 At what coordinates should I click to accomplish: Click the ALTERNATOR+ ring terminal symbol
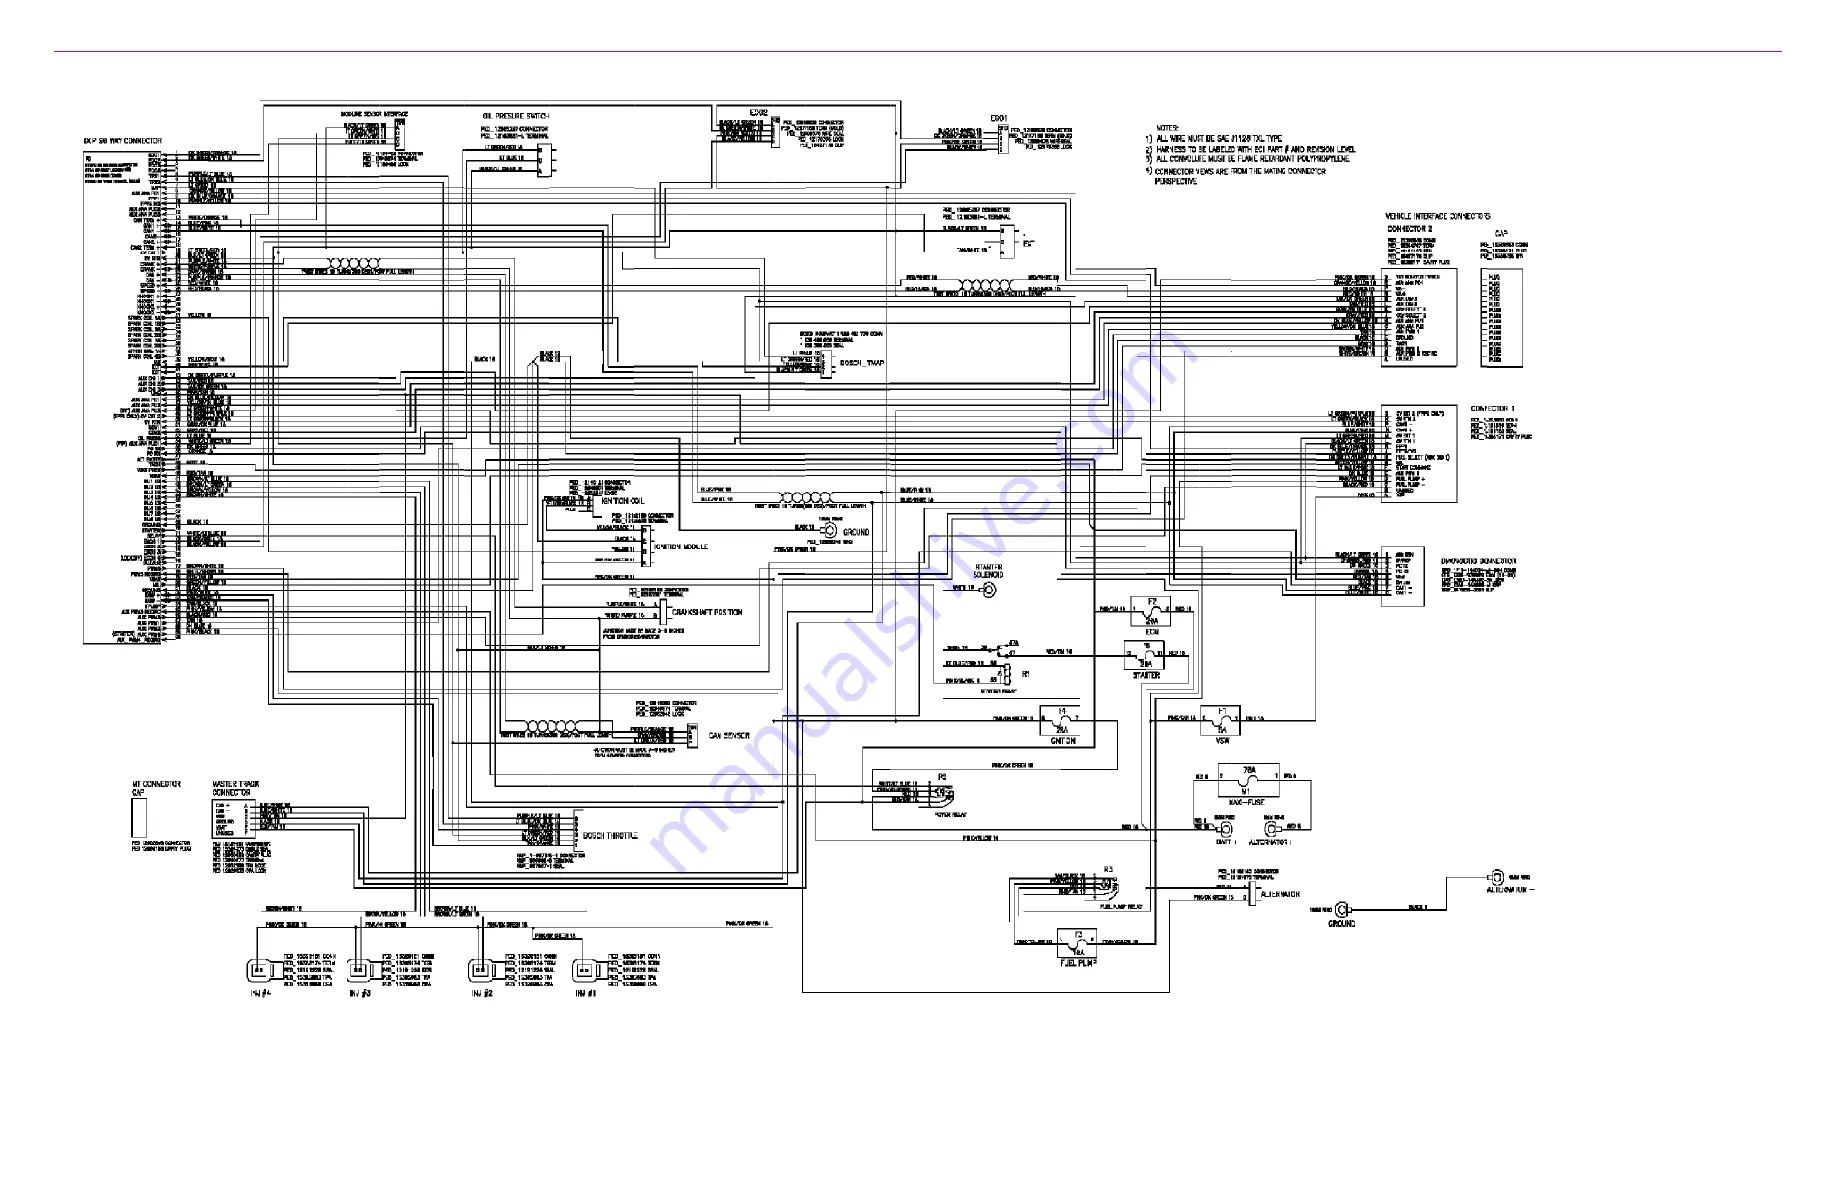pyautogui.click(x=1273, y=829)
